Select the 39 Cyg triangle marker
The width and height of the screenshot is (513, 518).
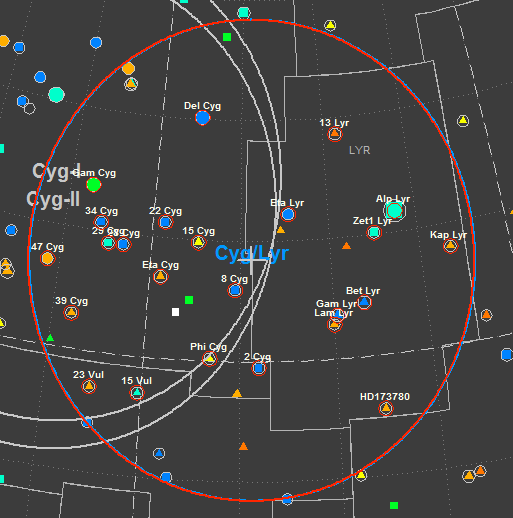(71, 313)
